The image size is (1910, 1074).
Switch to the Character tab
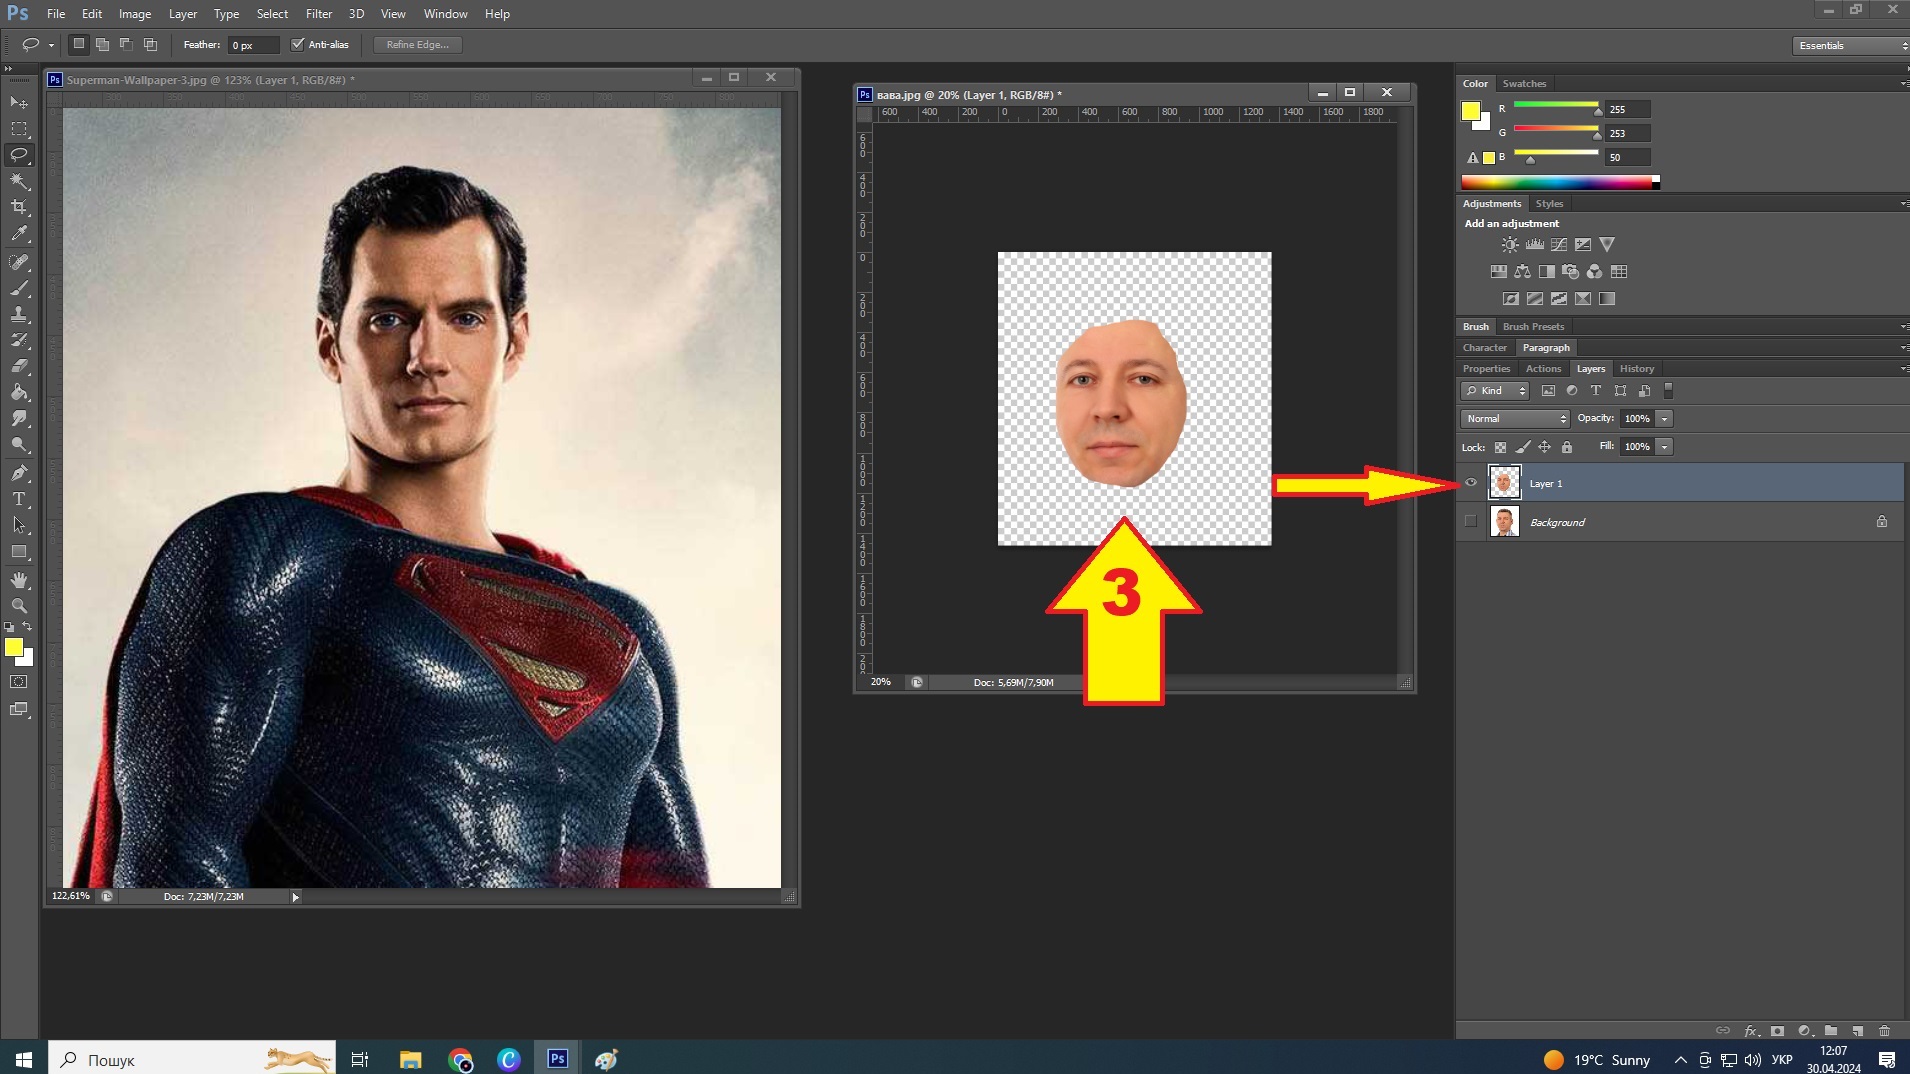(x=1484, y=348)
